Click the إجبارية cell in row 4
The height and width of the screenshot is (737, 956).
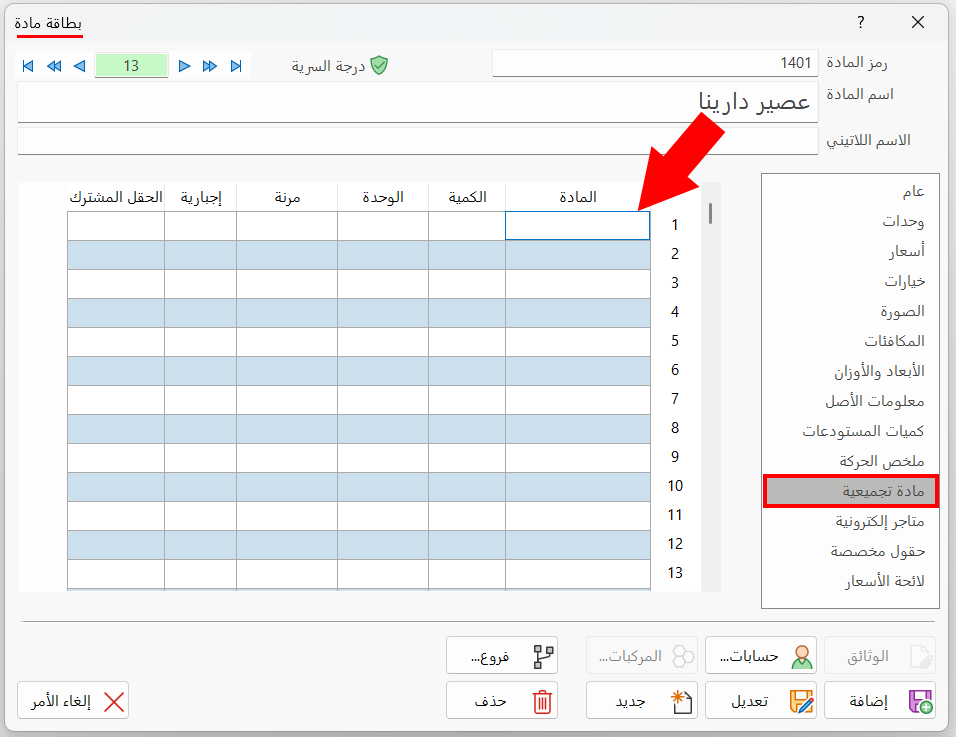click(x=201, y=313)
